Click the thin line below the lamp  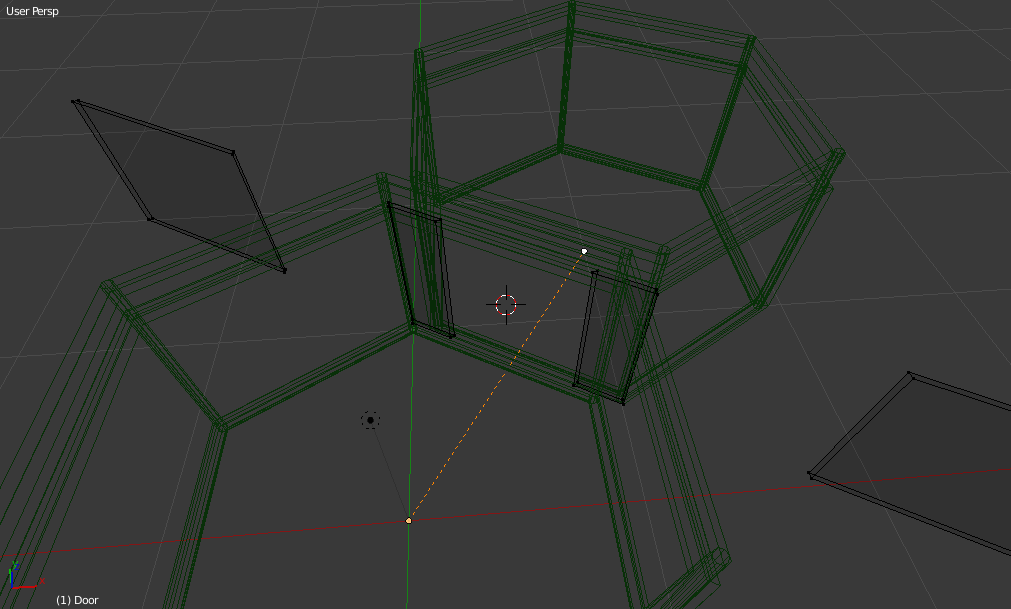click(x=388, y=468)
